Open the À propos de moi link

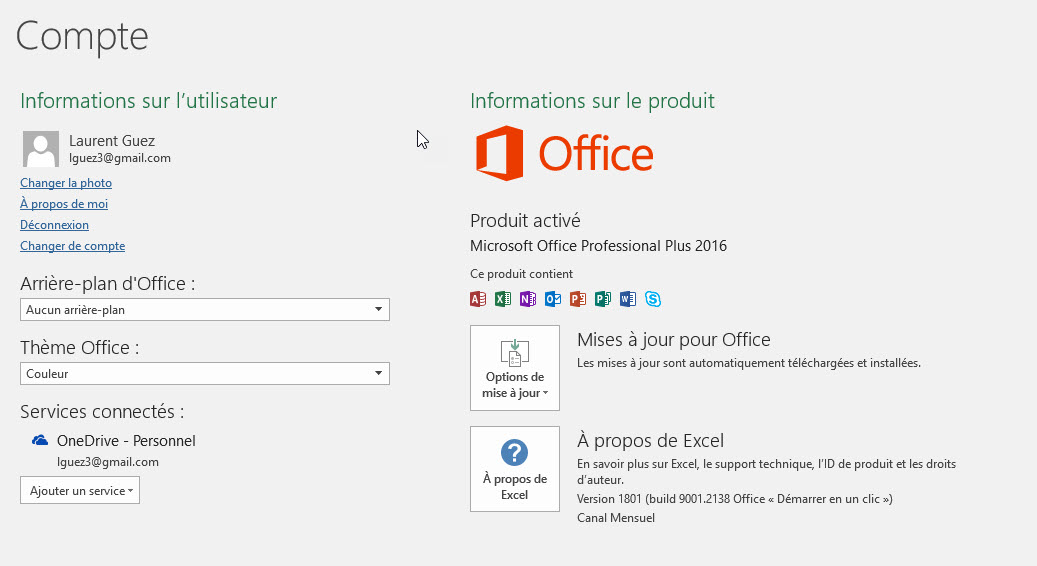[64, 204]
